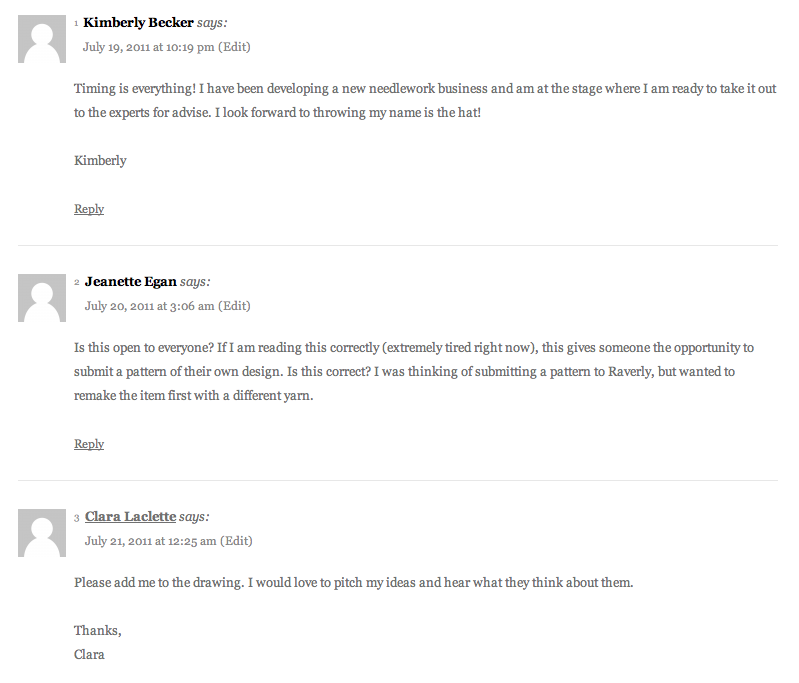799x683 pixels.
Task: Open the July 20, 2011 at 3:06 am permalink
Action: [149, 306]
